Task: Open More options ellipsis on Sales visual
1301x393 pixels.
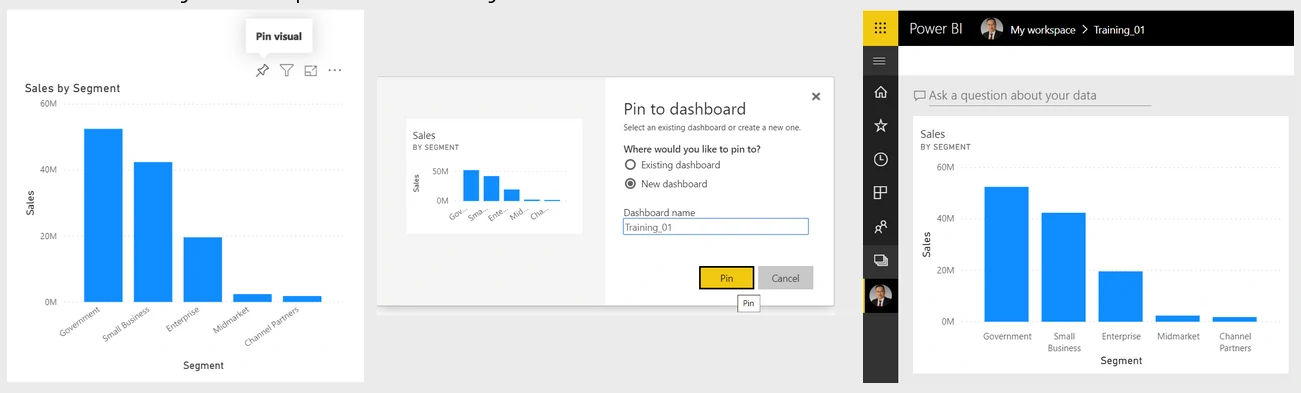Action: point(335,70)
